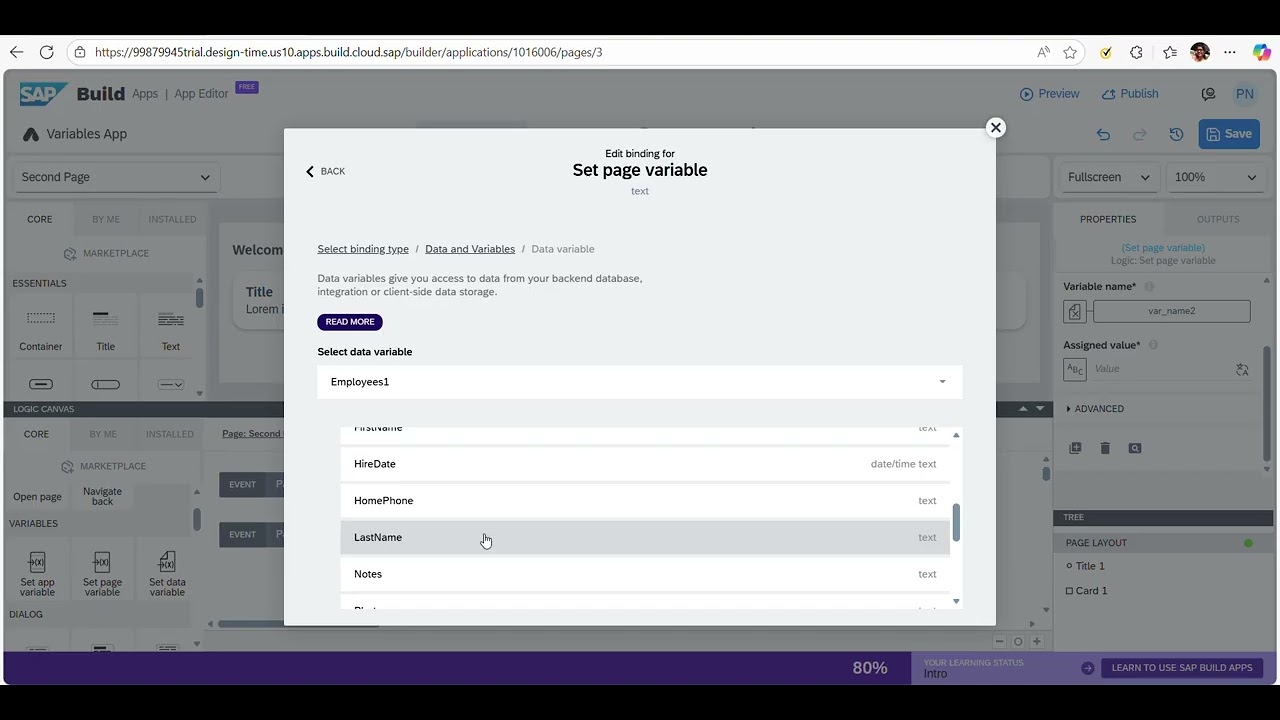Open the top panel BY ME tab
Screen dimensions: 1280x720
click(106, 219)
